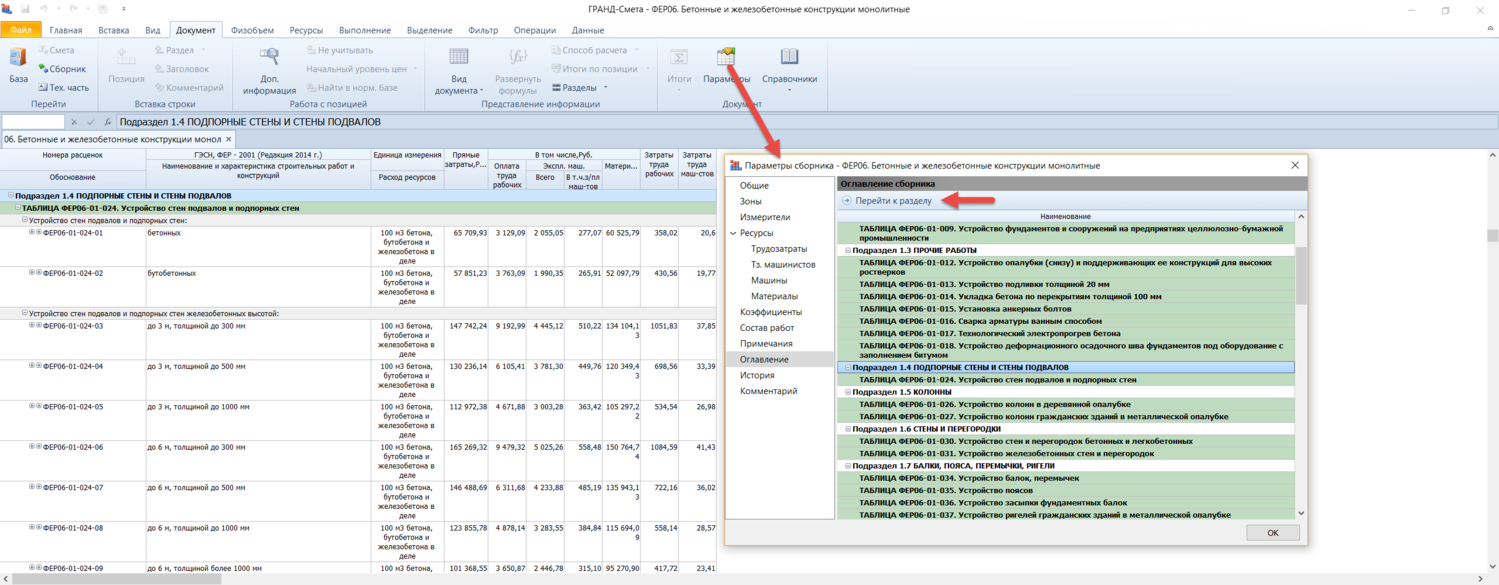Collapse ТАБЛИЦА ФЕР06-01-024 group in the main grid
The width and height of the screenshot is (1499, 585).
click(x=18, y=208)
